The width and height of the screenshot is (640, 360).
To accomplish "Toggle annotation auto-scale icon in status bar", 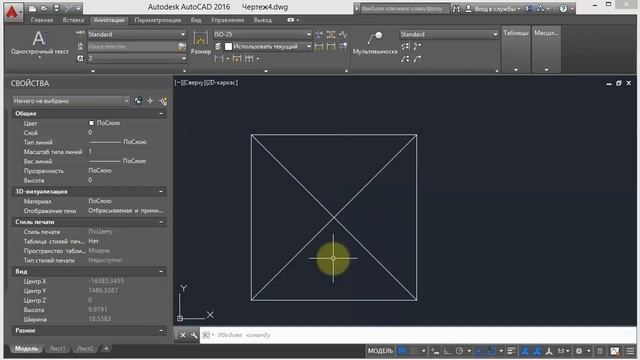I will [537, 351].
